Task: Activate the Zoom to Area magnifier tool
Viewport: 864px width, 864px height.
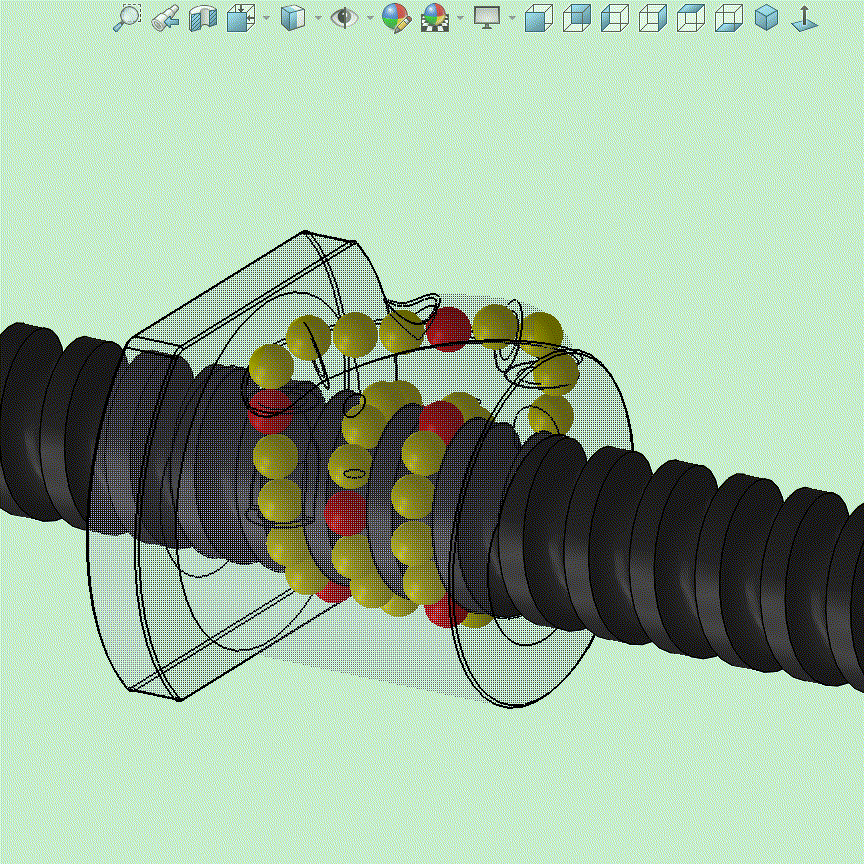Action: click(127, 17)
